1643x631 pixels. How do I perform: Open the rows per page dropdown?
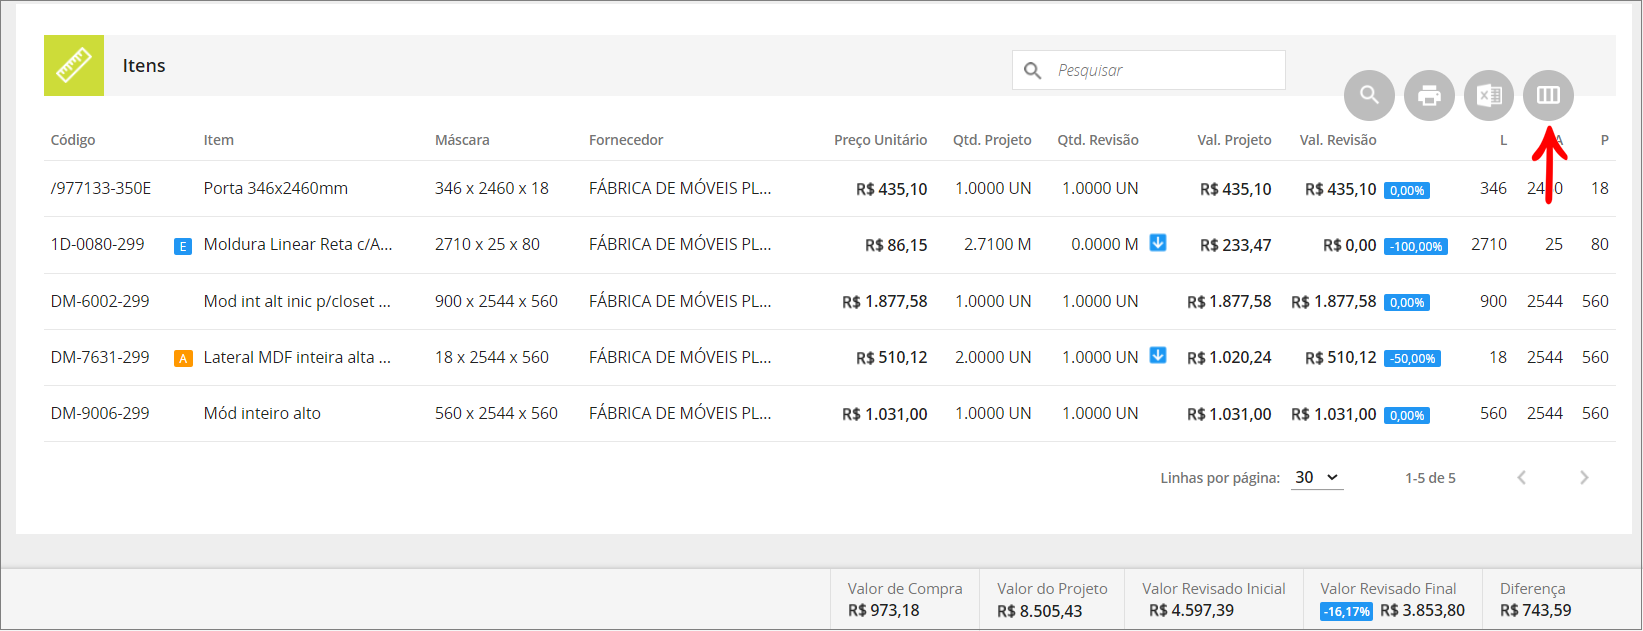[x=1316, y=478]
